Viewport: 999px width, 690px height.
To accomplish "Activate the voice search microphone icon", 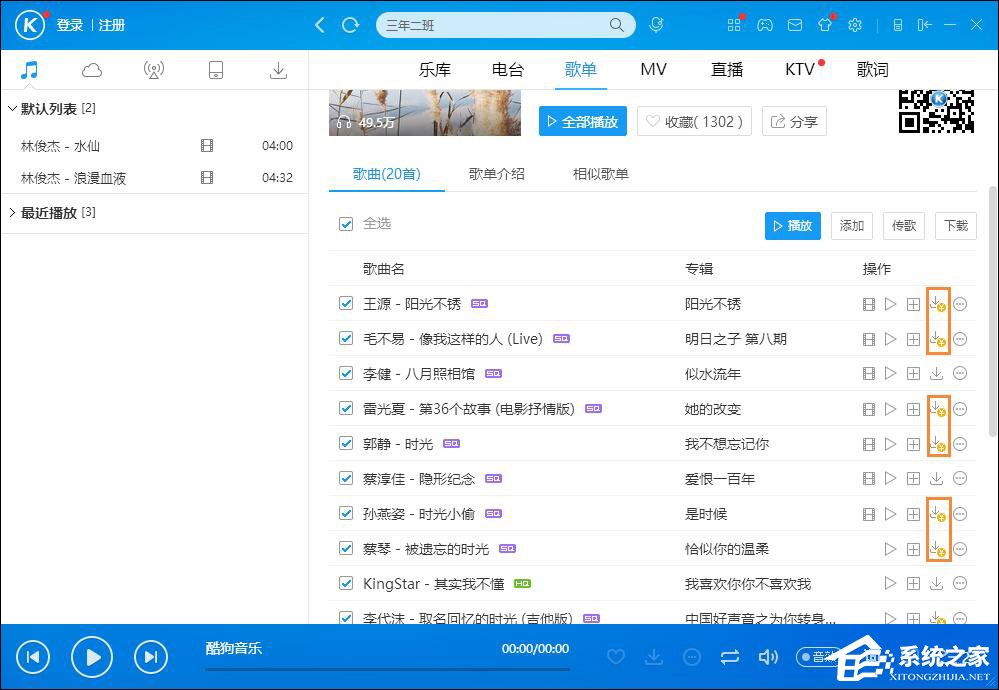I will (656, 25).
